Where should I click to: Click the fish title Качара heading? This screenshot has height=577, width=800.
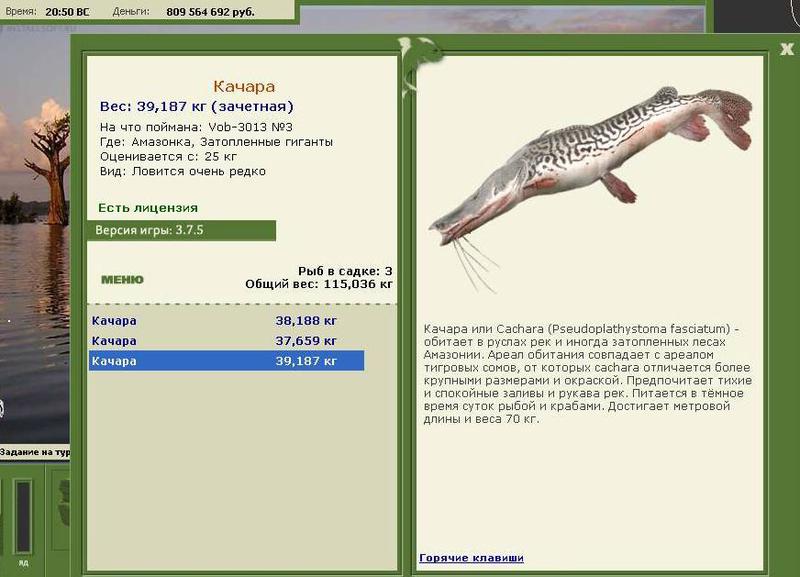(x=244, y=86)
